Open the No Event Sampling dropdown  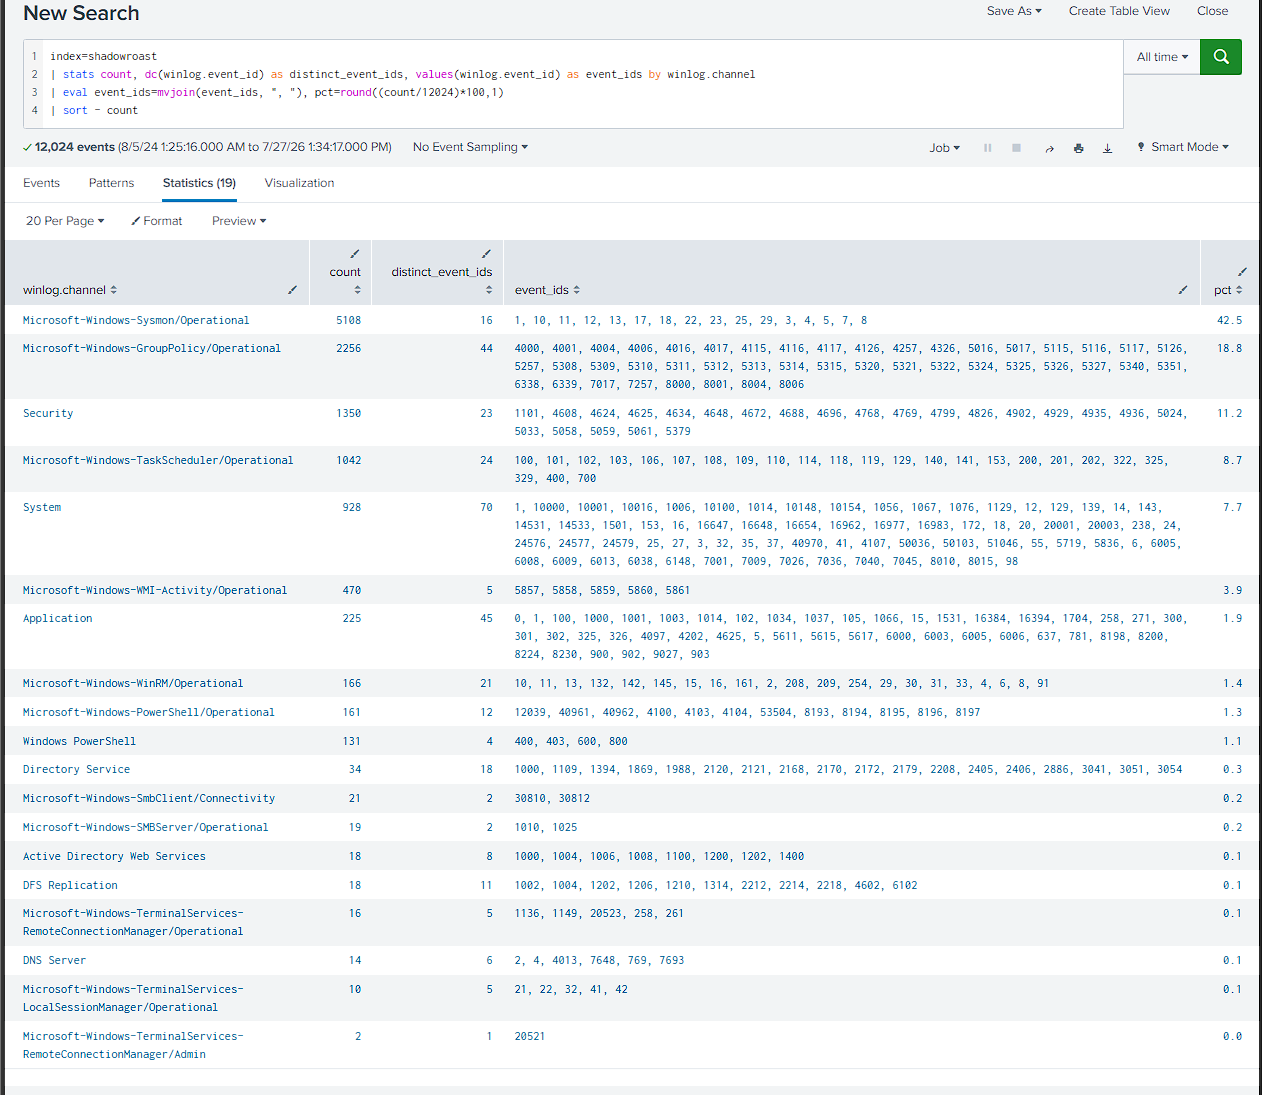click(470, 147)
